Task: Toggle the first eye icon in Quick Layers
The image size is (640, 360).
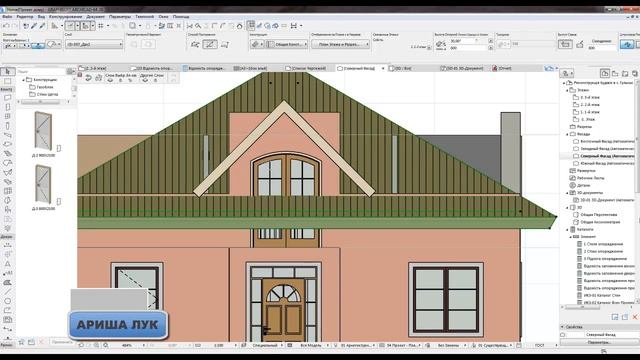Action: pyautogui.click(x=110, y=80)
